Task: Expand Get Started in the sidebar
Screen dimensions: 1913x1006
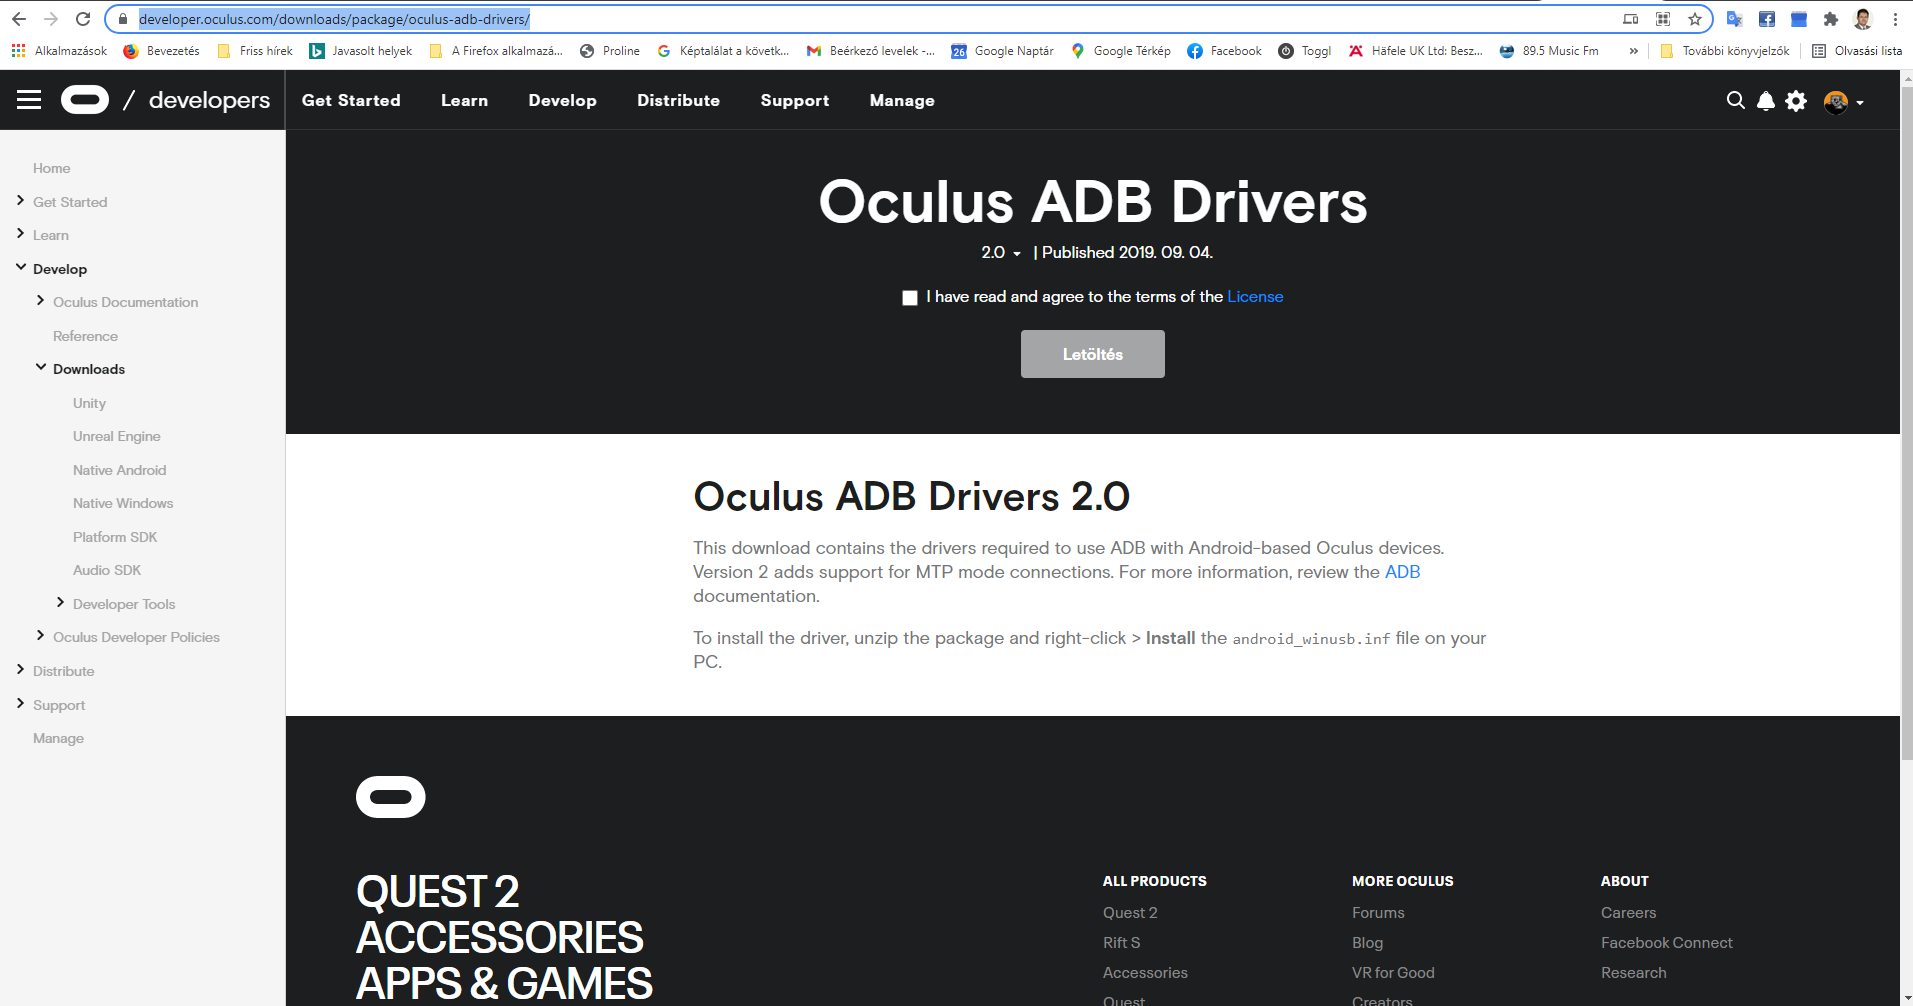Action: (21, 201)
